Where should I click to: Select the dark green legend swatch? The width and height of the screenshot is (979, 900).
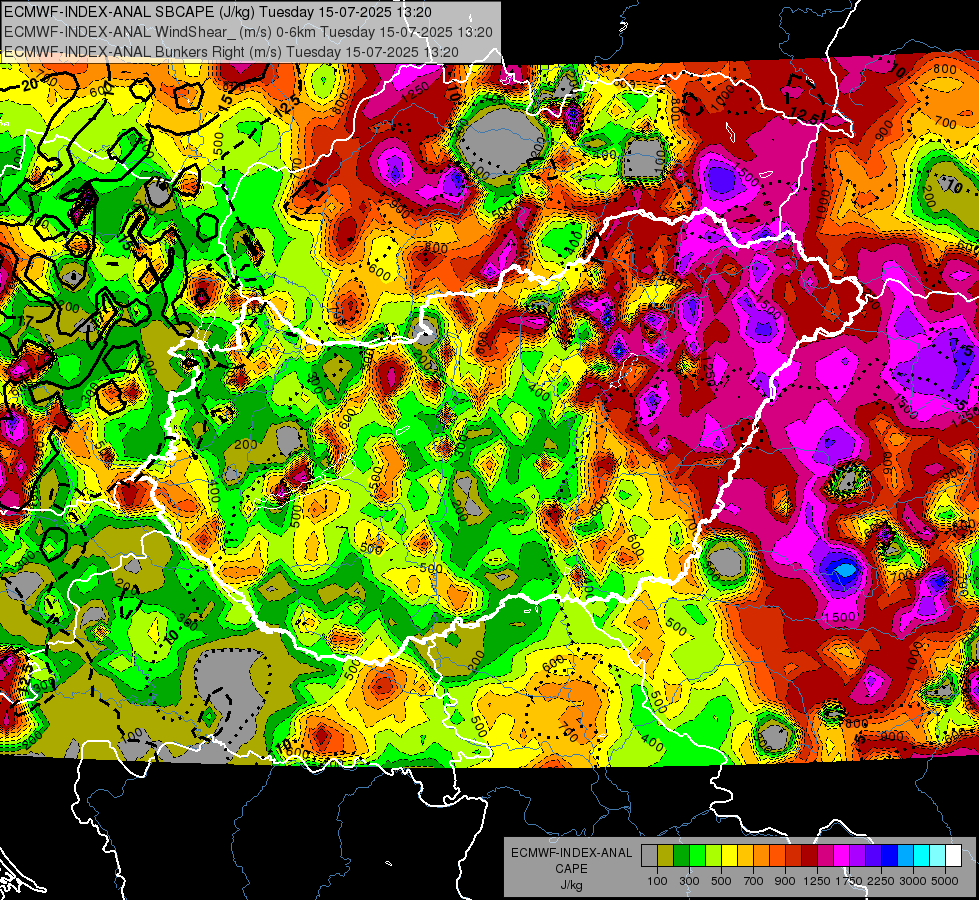pyautogui.click(x=681, y=855)
